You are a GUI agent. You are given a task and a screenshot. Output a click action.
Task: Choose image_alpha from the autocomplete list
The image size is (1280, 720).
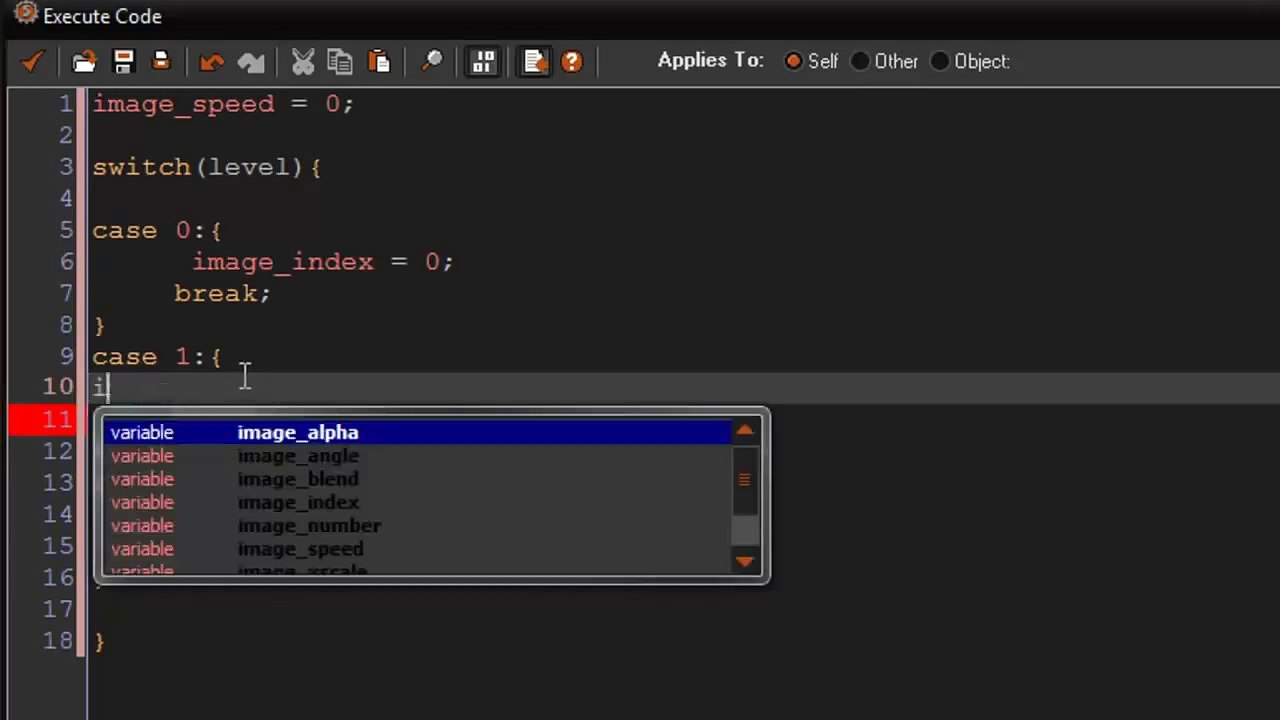pyautogui.click(x=418, y=432)
